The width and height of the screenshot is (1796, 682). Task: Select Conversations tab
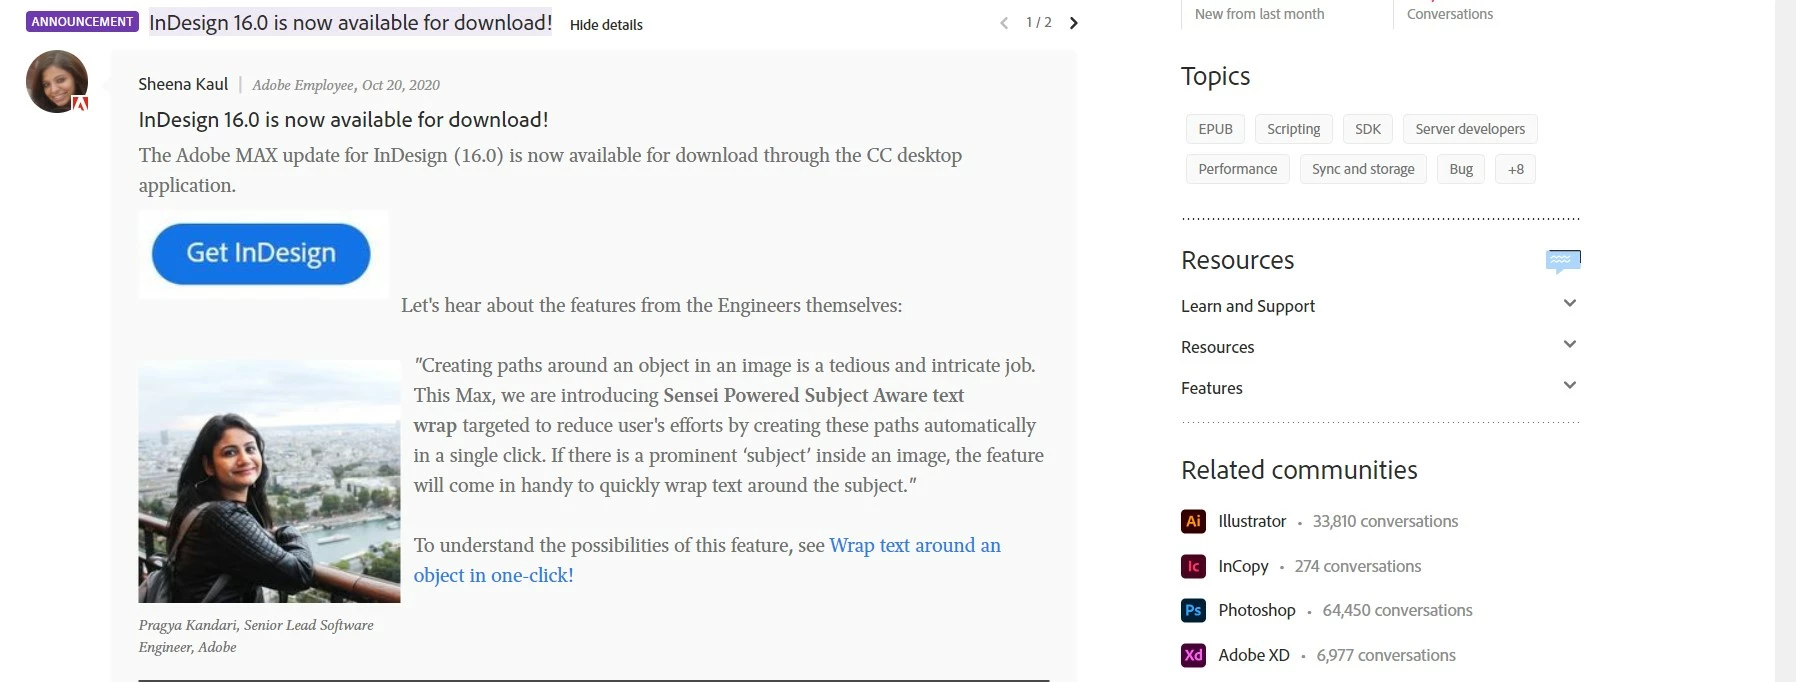pyautogui.click(x=1450, y=14)
